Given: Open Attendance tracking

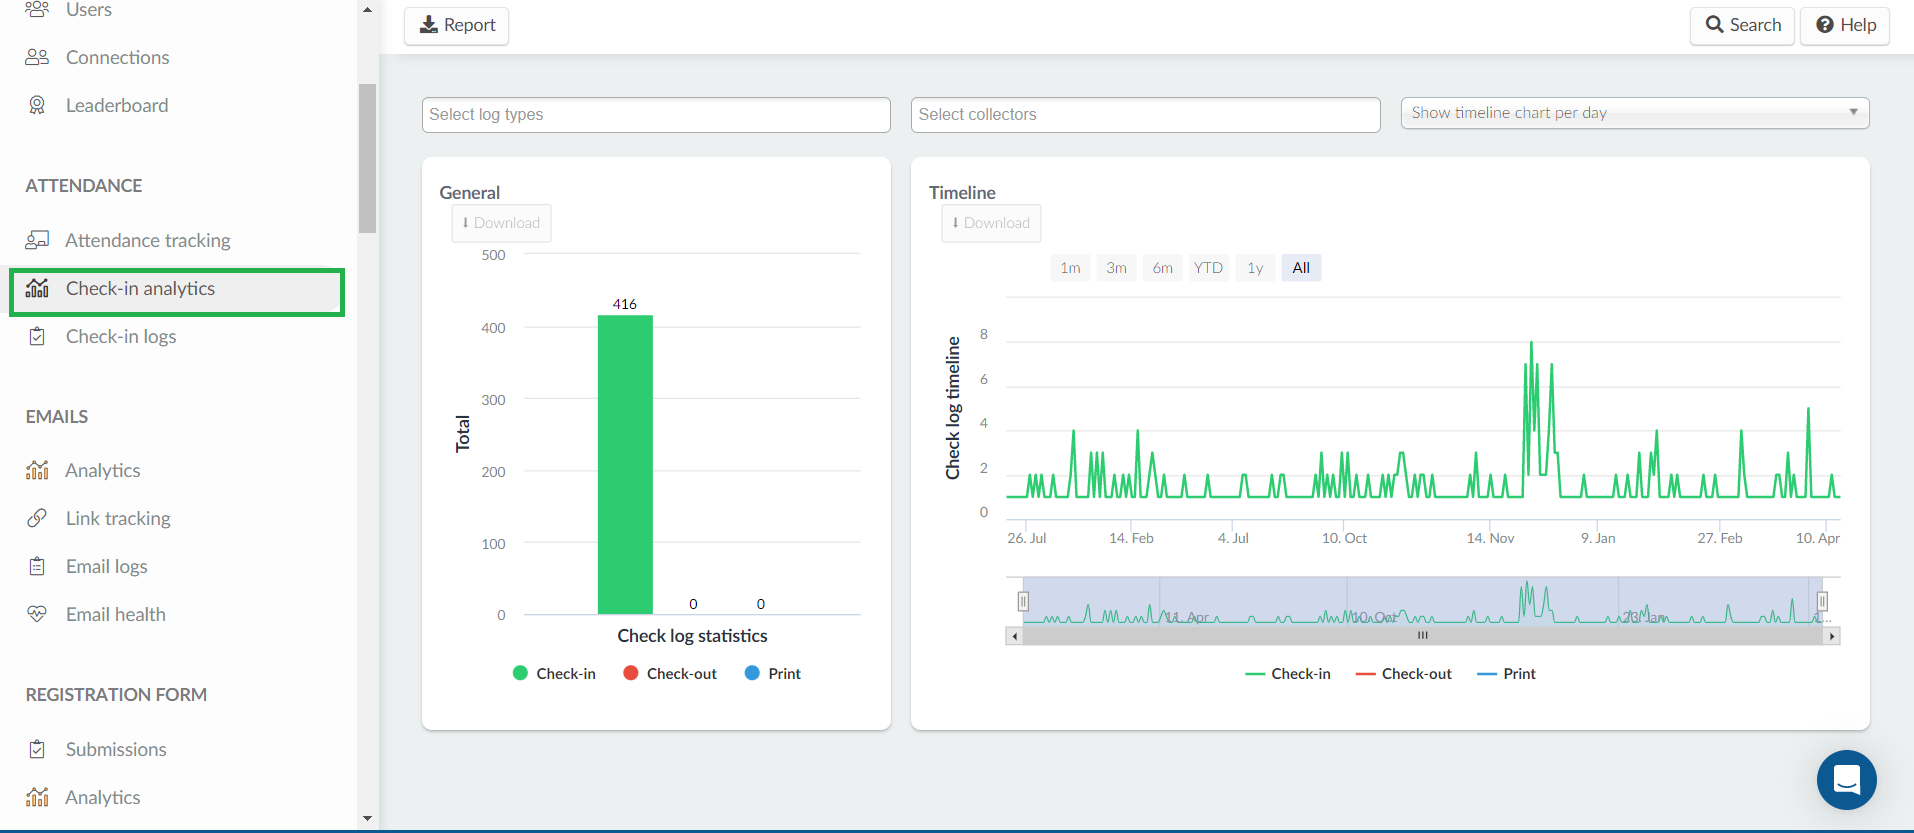Looking at the screenshot, I should (147, 240).
